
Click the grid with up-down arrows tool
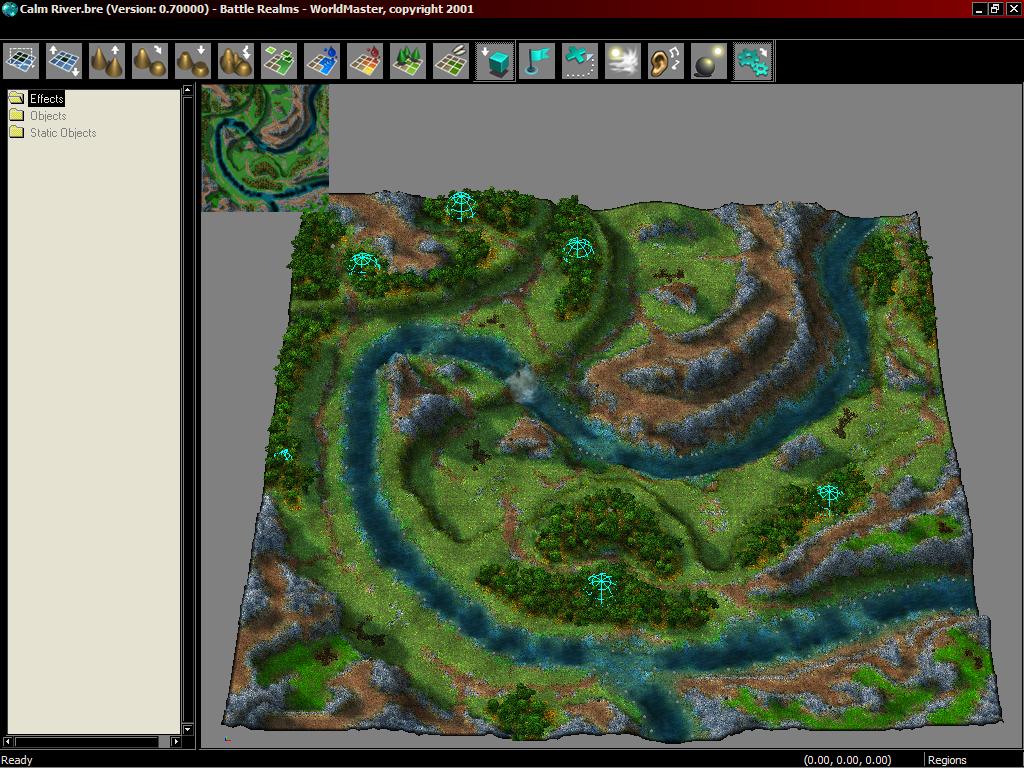tap(64, 61)
